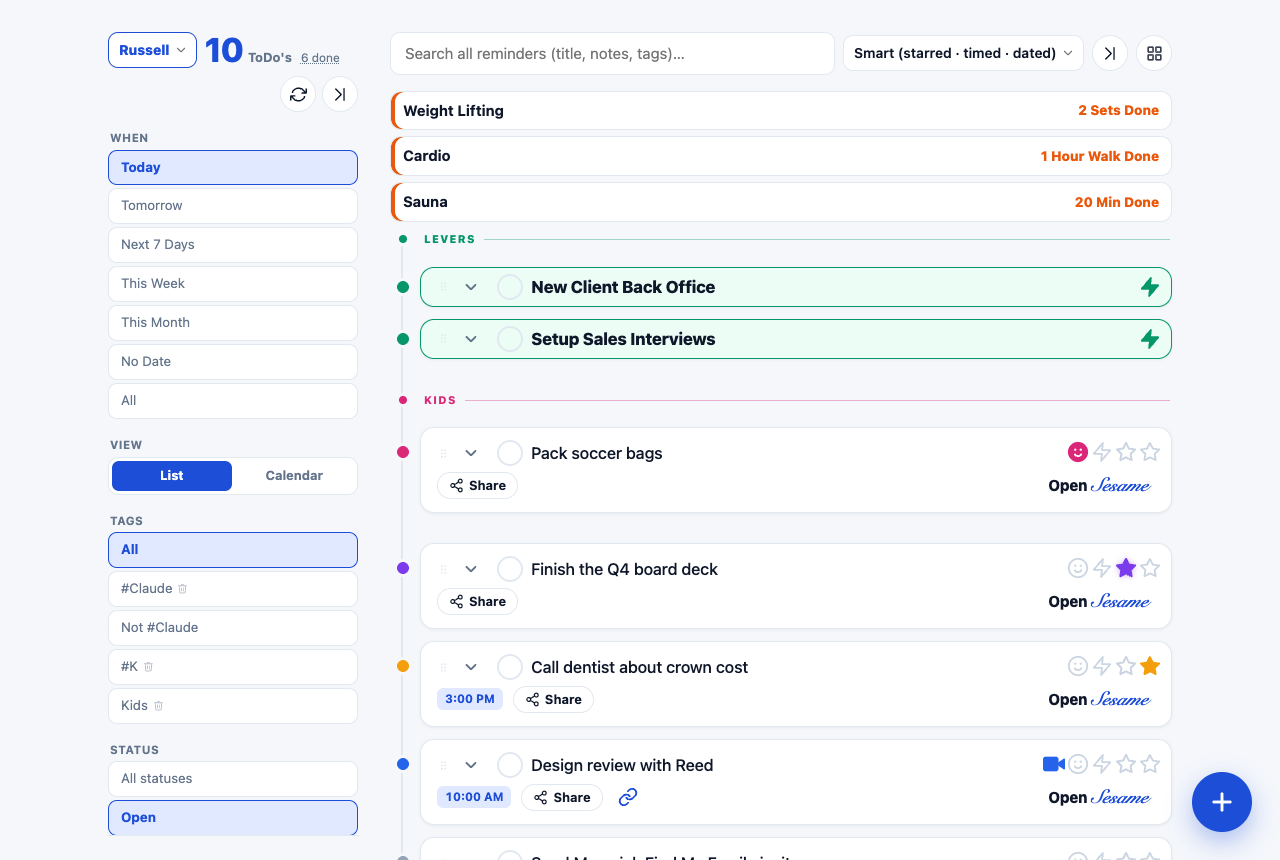
Task: Click the trash icon beside the #K tag
Action: click(x=148, y=667)
